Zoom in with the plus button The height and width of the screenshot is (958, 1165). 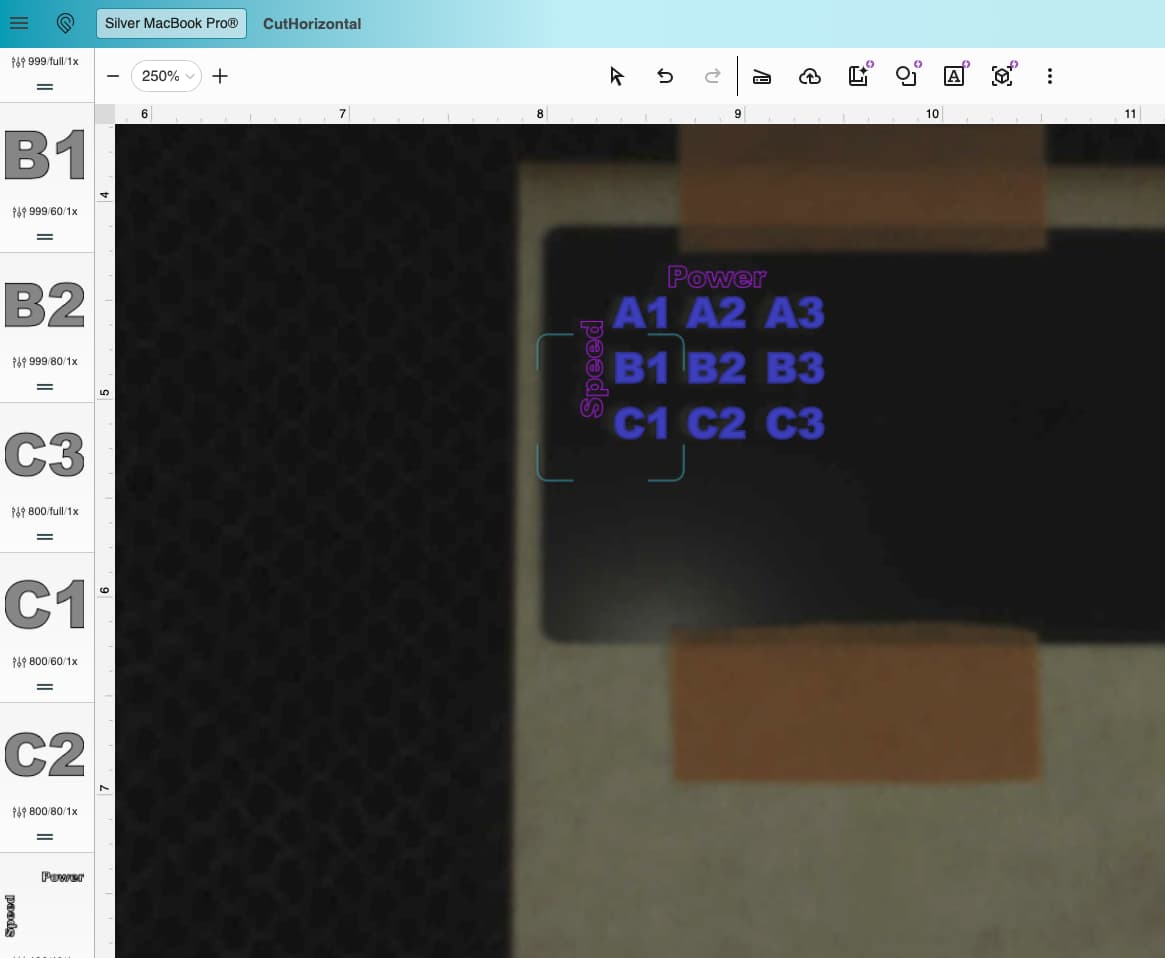pos(221,76)
